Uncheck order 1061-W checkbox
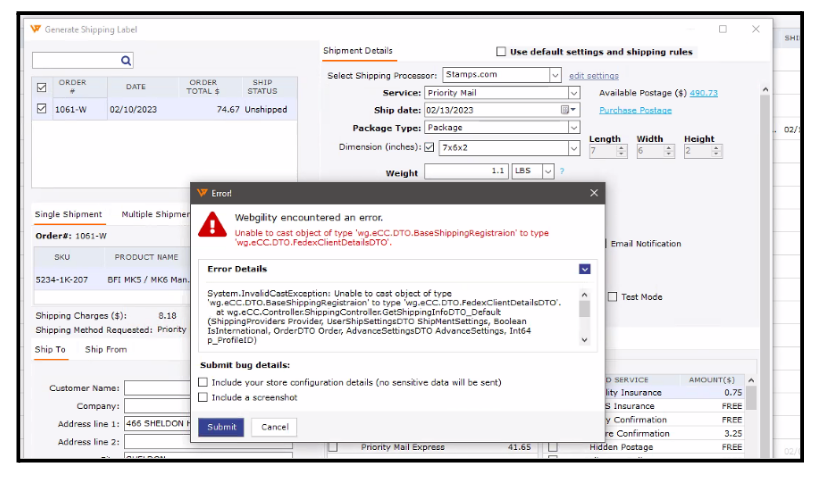Screen dimensions: 813x479 click(41, 109)
